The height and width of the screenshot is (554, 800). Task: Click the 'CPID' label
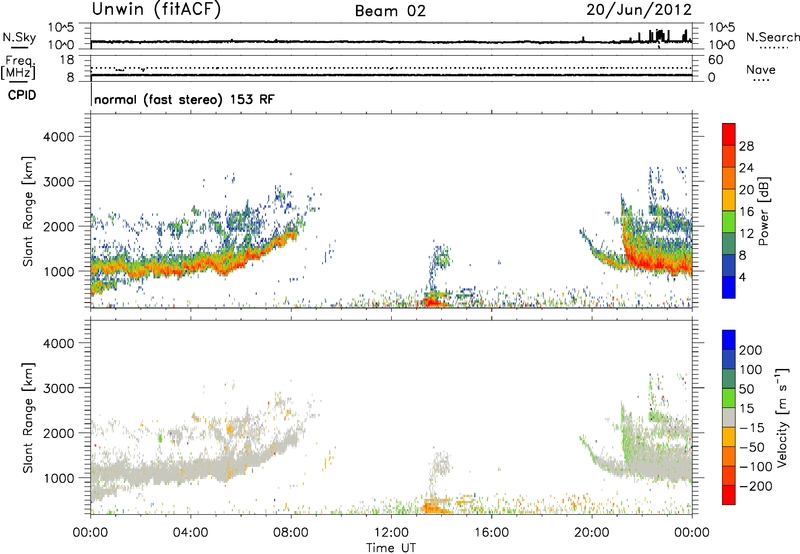22,95
